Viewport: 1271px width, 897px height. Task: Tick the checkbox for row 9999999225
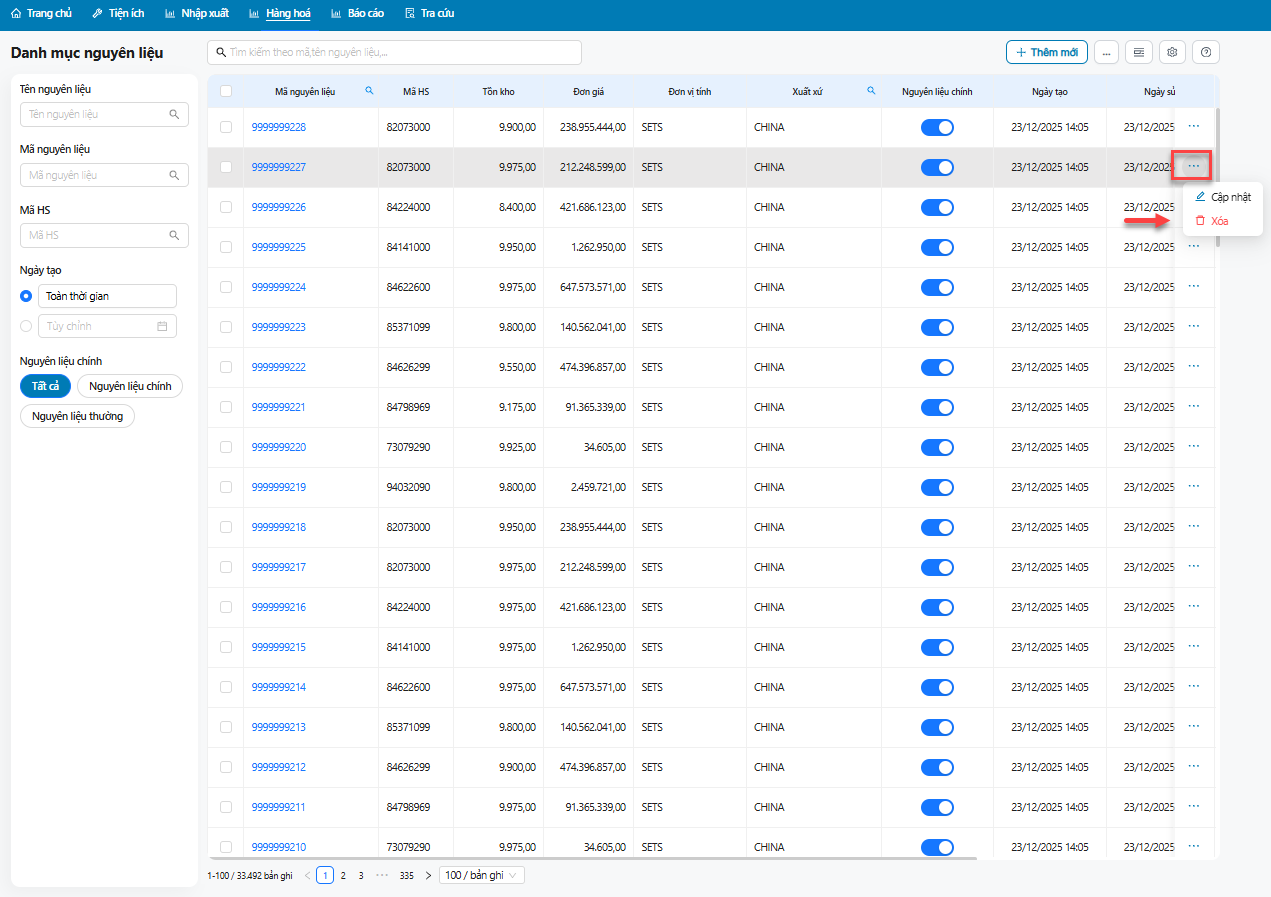coord(226,247)
